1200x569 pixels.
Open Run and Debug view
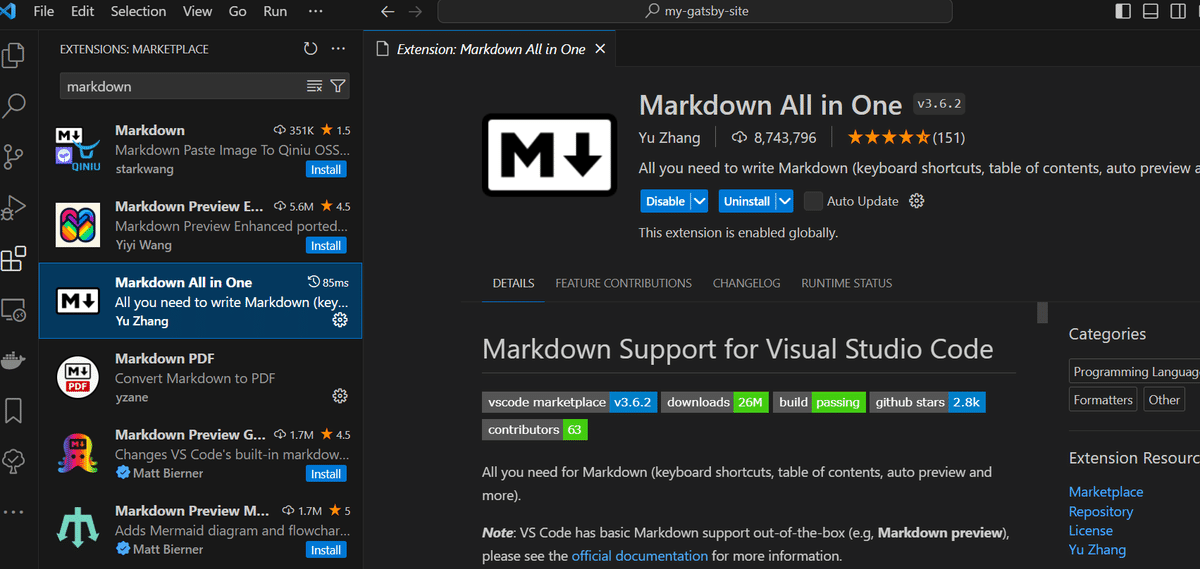coord(14,208)
